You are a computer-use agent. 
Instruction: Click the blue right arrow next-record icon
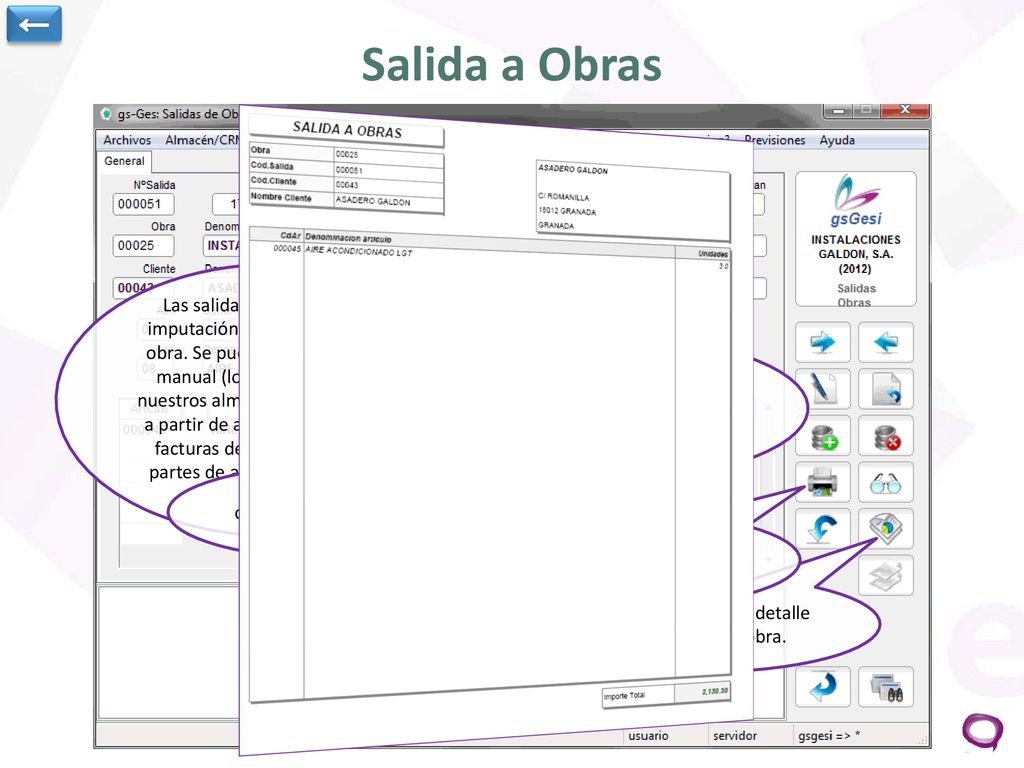coord(822,342)
